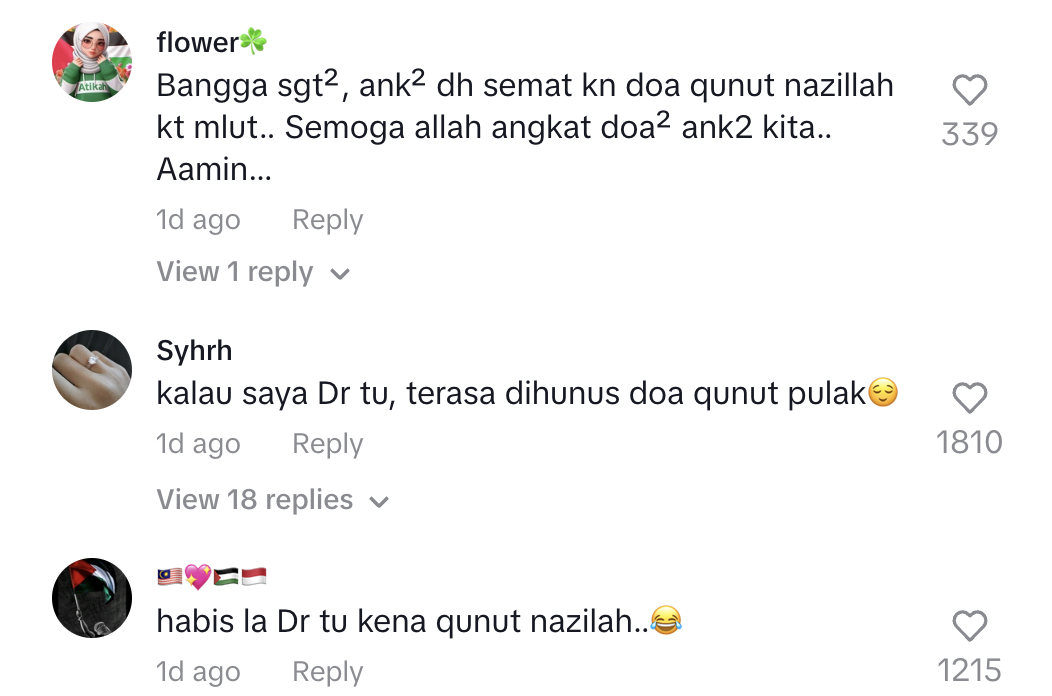Click the 1810 like count

click(969, 442)
